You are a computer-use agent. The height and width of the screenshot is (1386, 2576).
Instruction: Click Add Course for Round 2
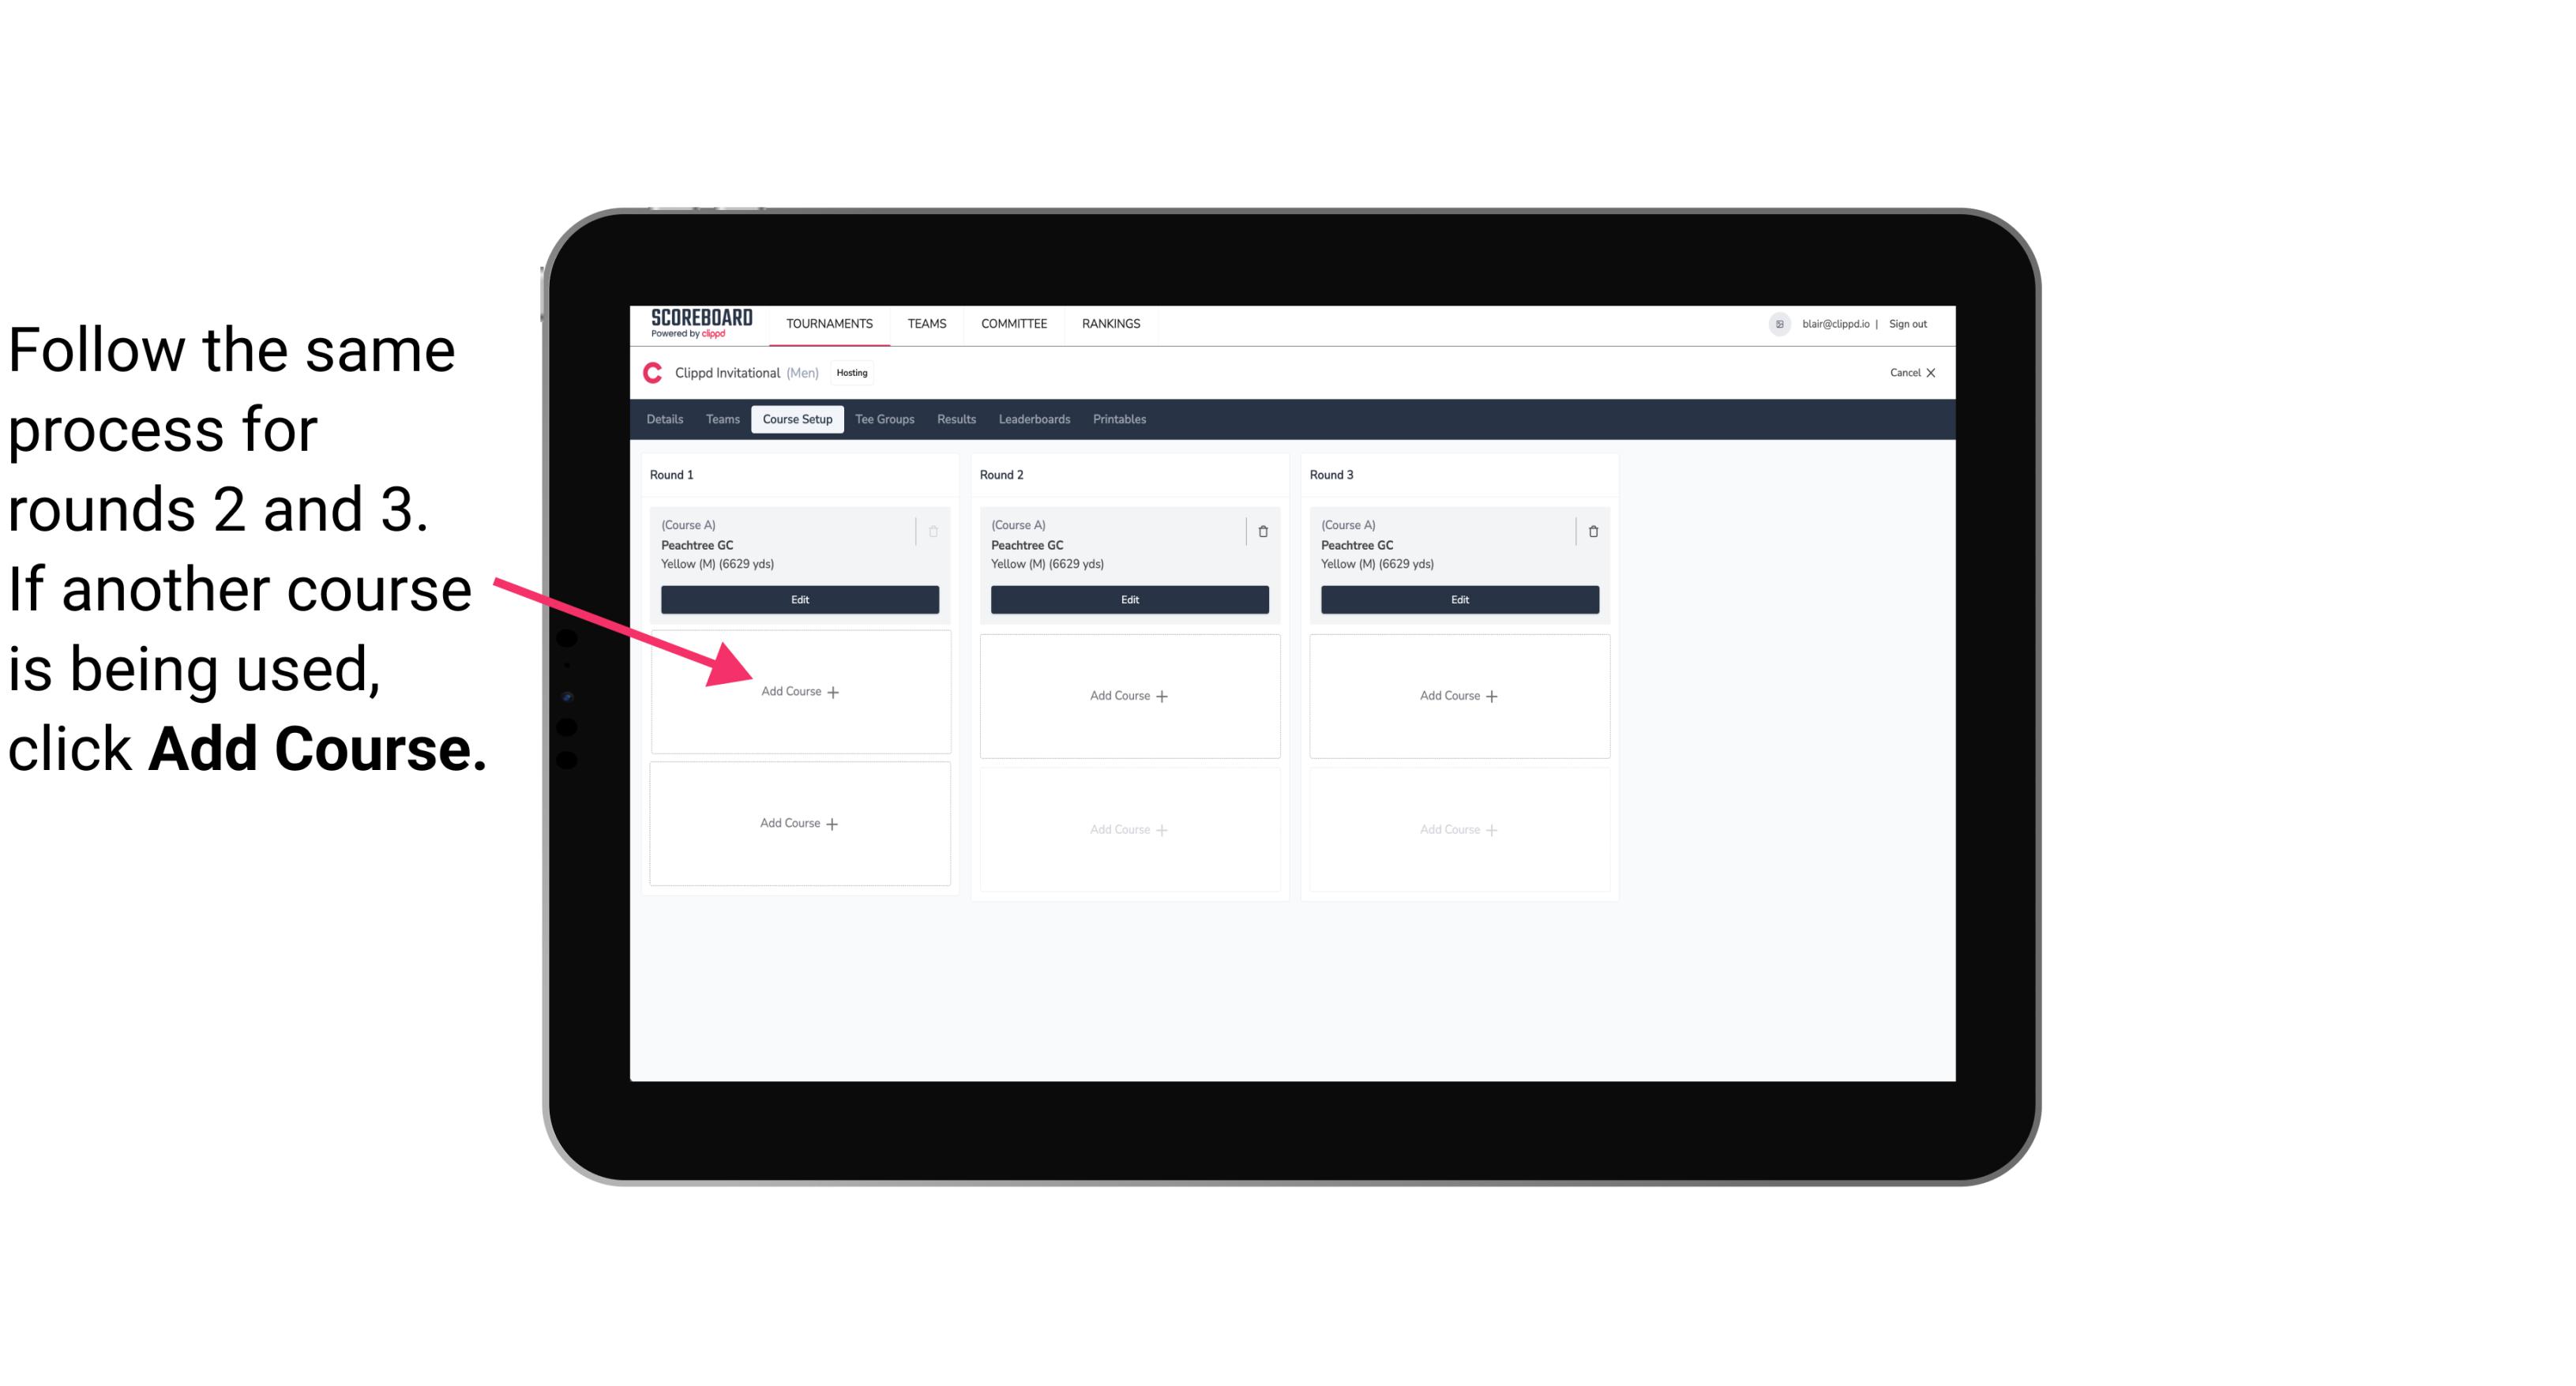click(1128, 695)
